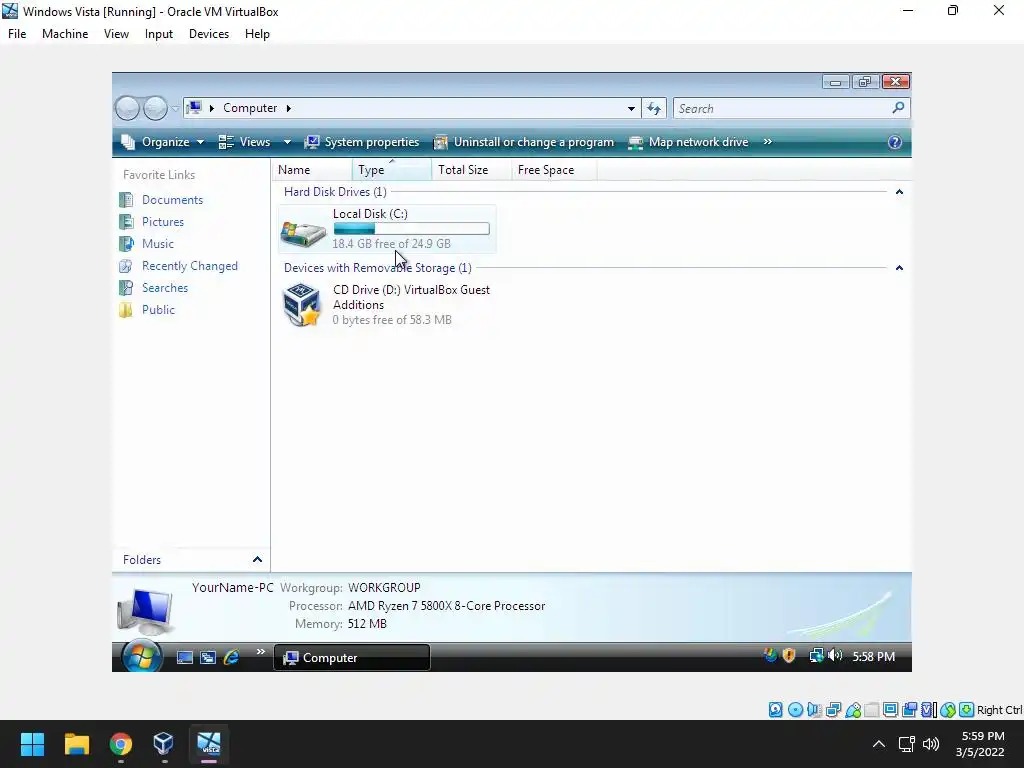Click Local Disk (C:) usage bar
This screenshot has height=768, width=1024.
pyautogui.click(x=411, y=229)
